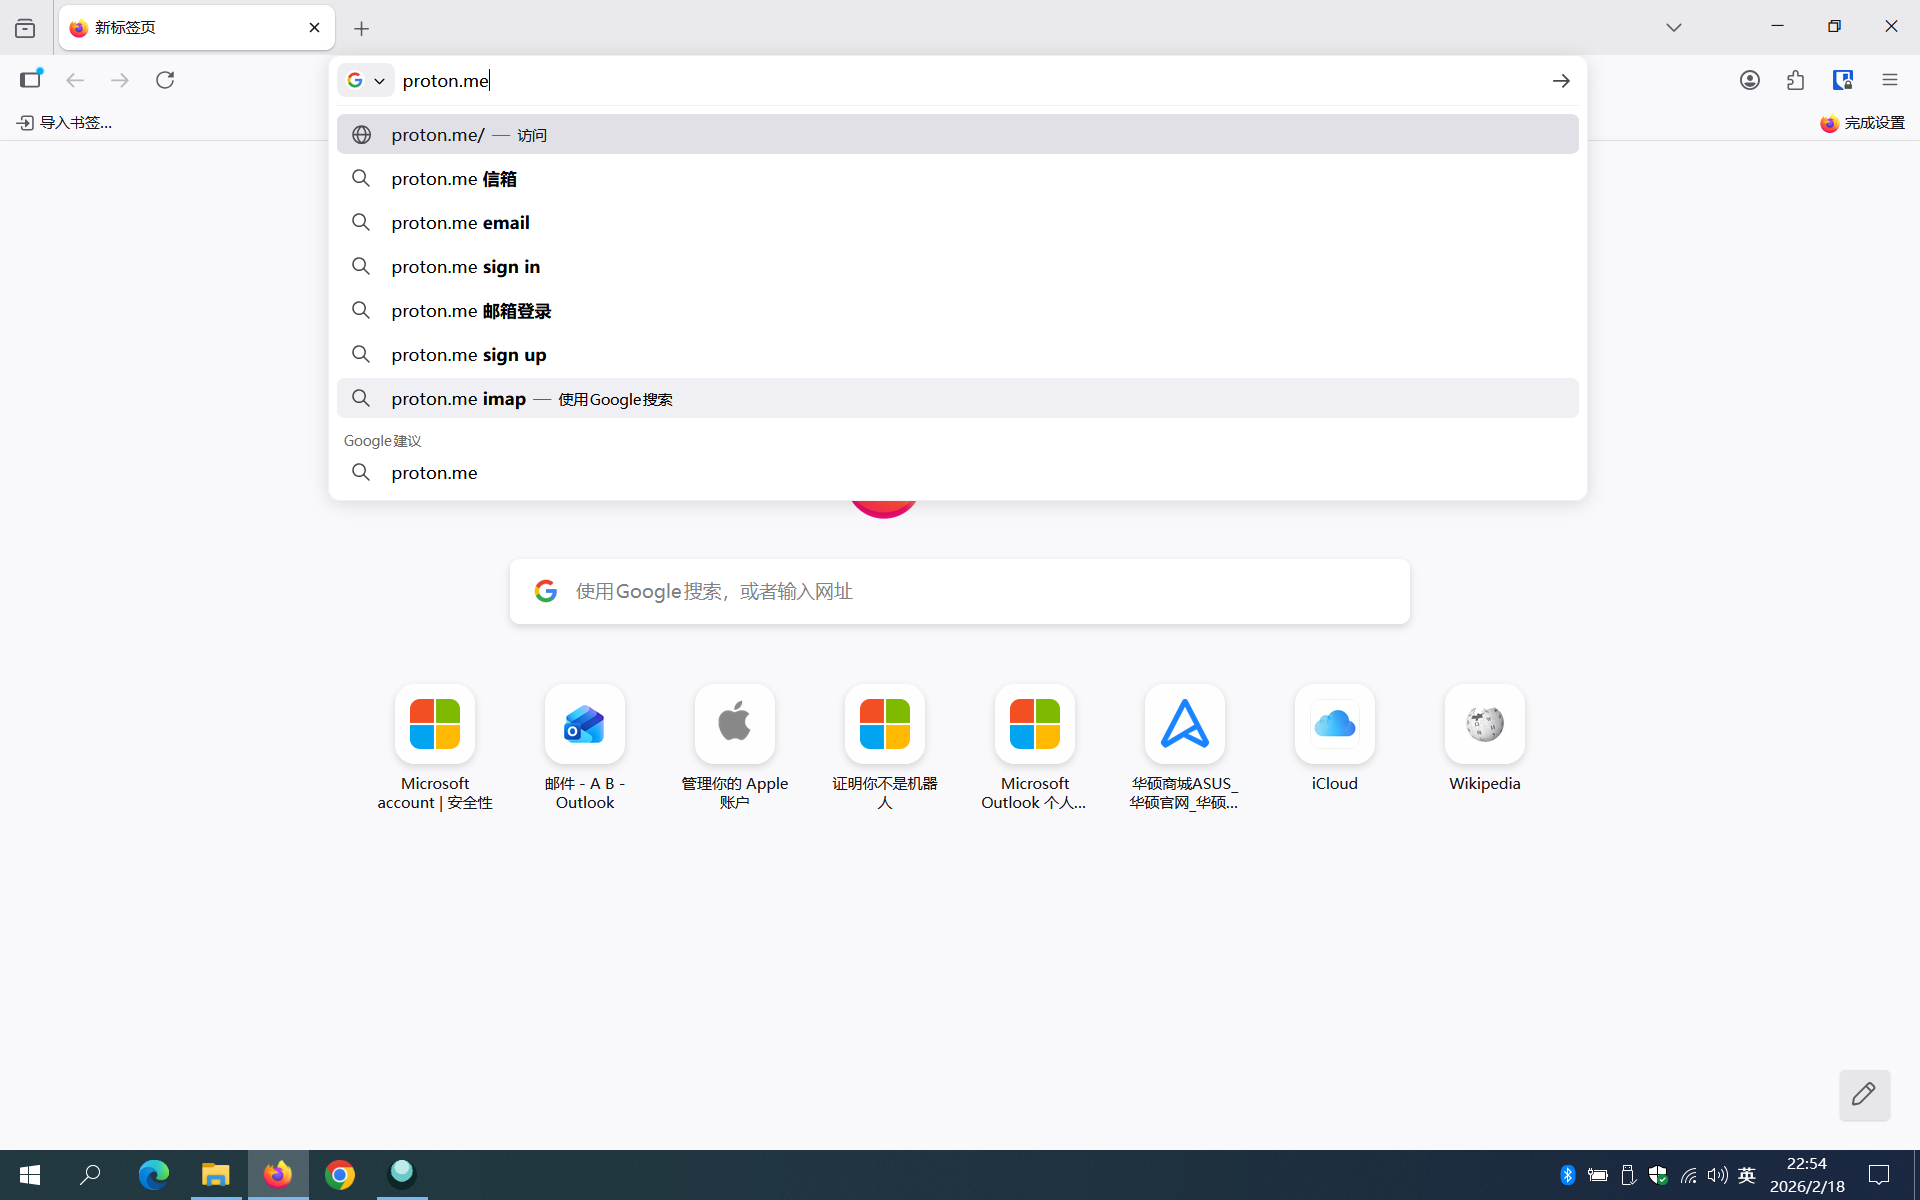Choose the 'proton.me sign in' suggestion
Viewport: 1920px width, 1200px height.
pos(466,267)
